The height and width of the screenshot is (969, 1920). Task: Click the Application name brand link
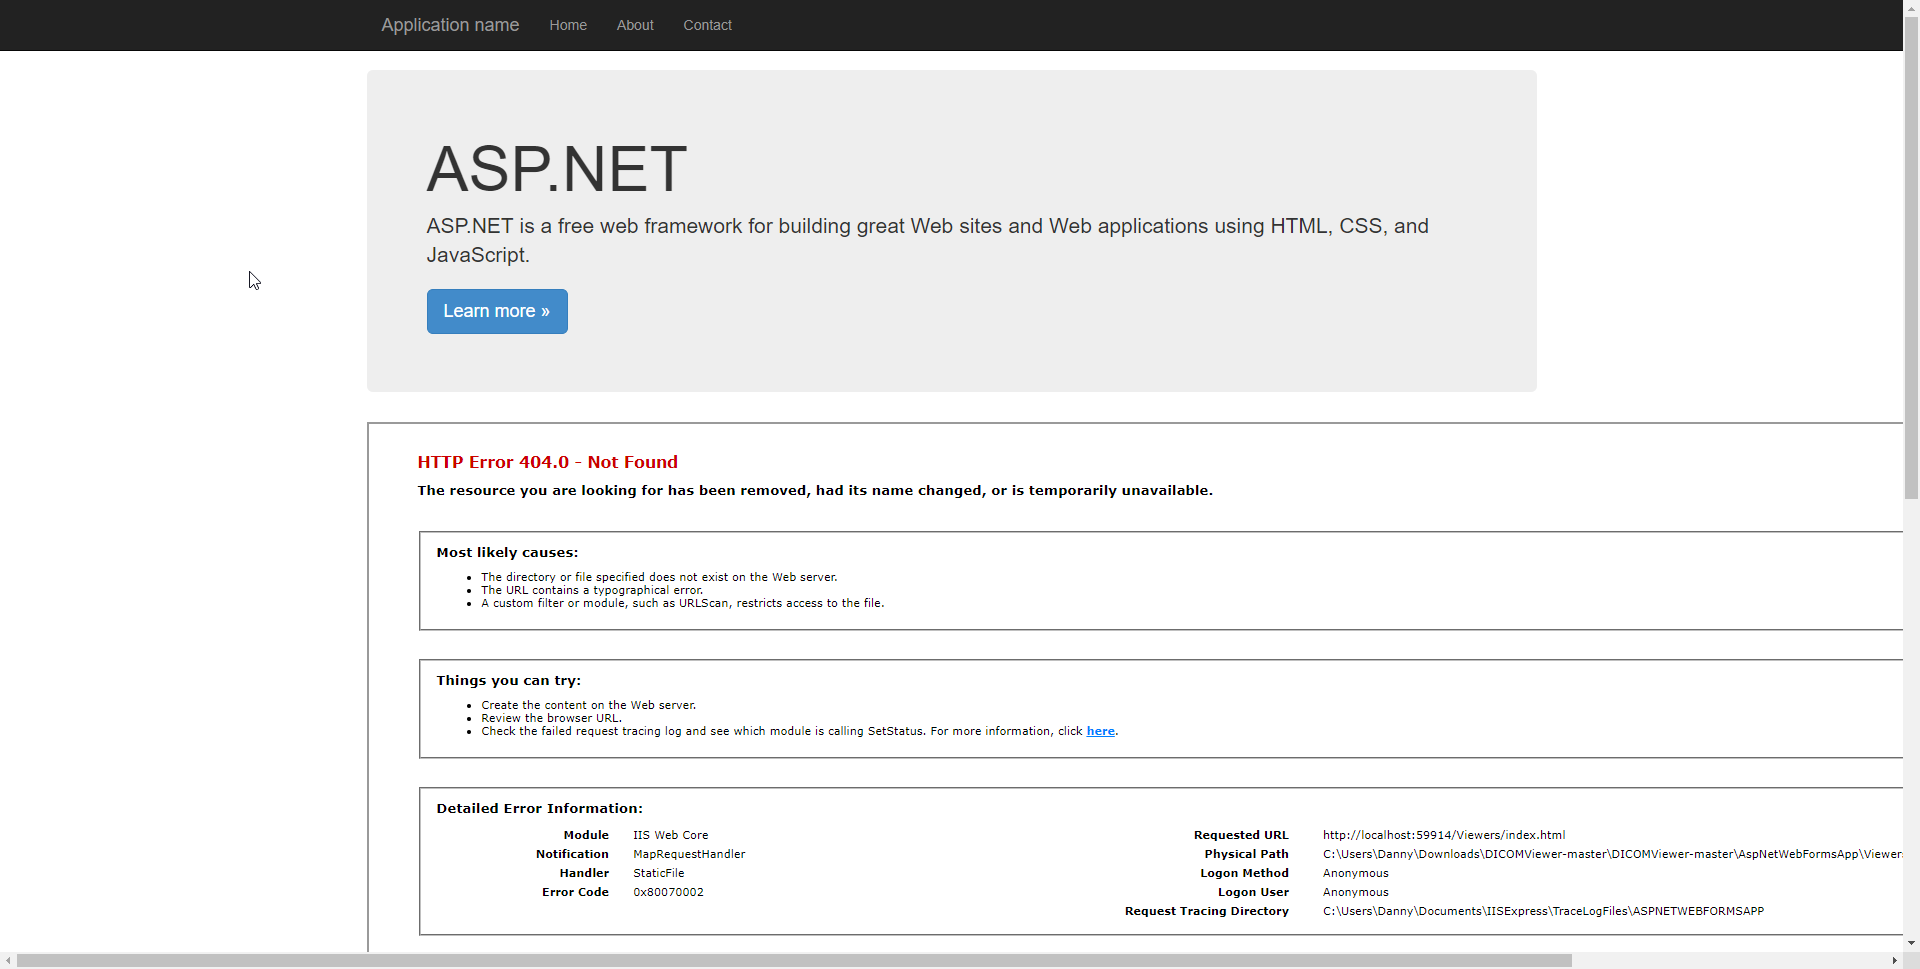click(x=449, y=25)
